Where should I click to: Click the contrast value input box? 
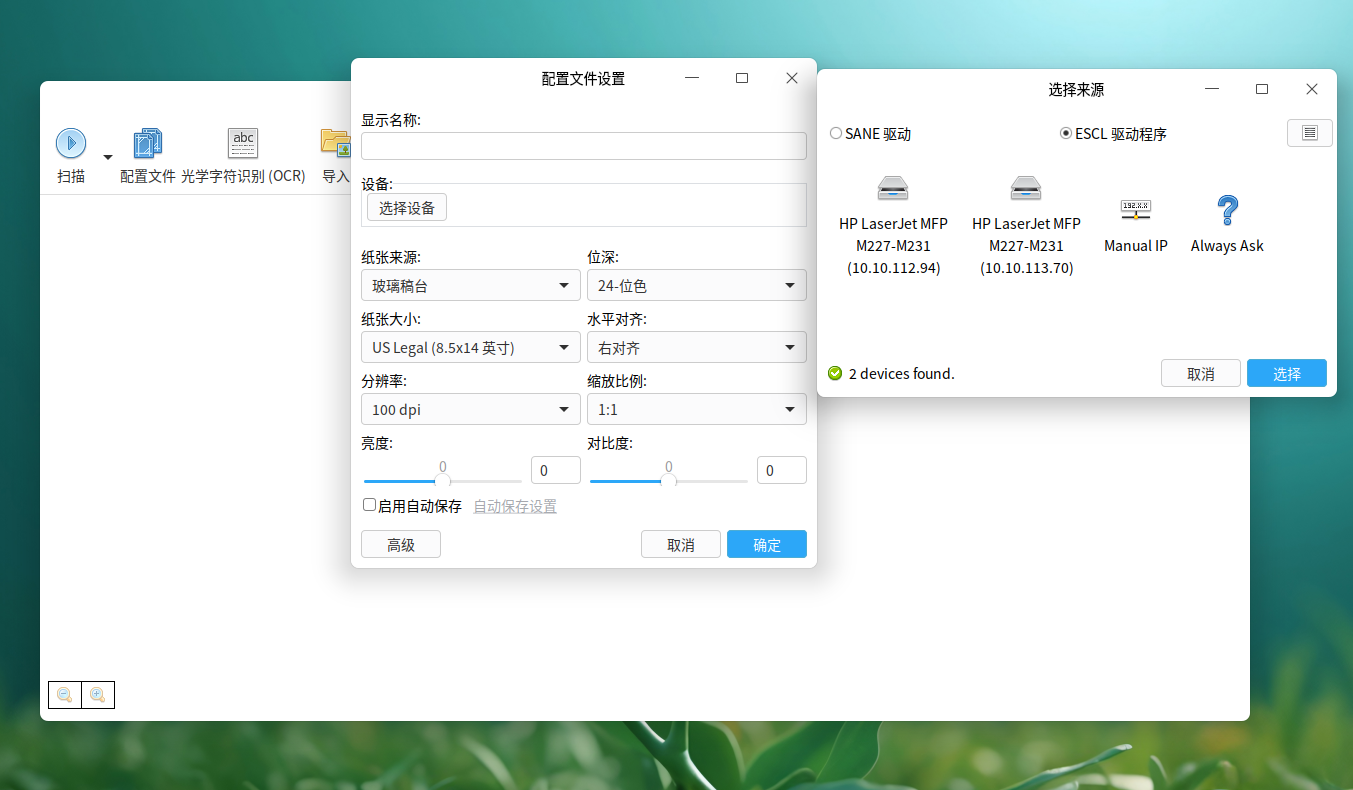[x=782, y=470]
